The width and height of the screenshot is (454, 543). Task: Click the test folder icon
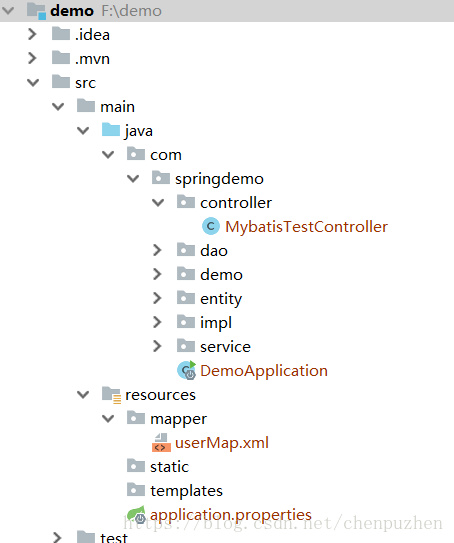[x=86, y=537]
